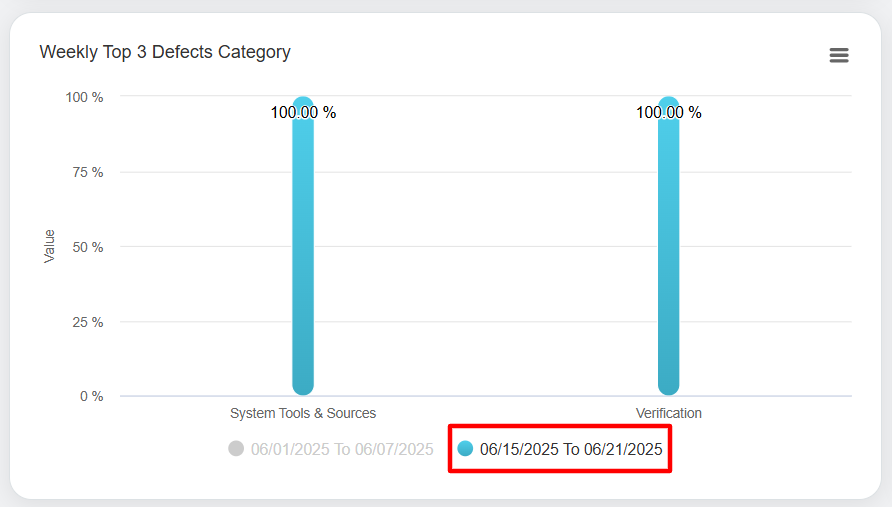Viewport: 892px width, 507px height.
Task: Show the 06/01/2025 To 06/07/2025 series
Action: point(342,449)
